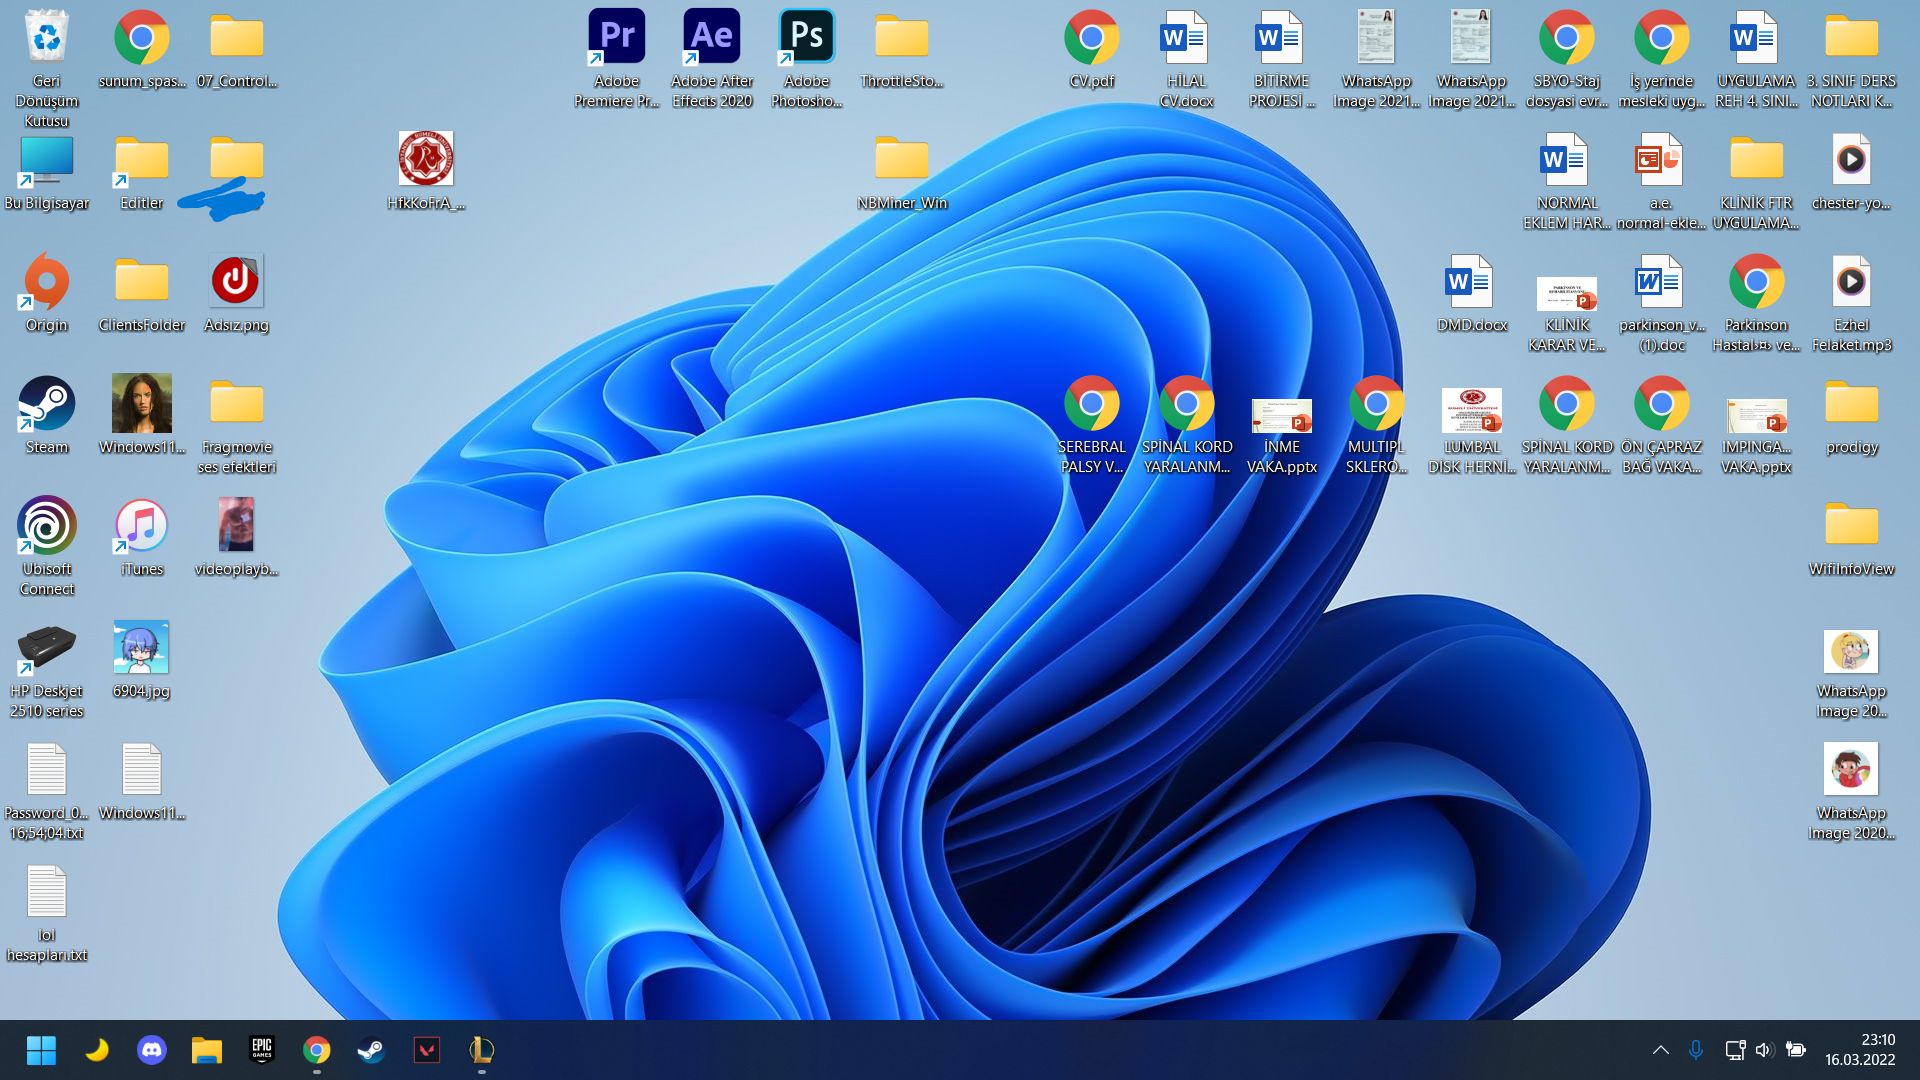Expand hidden system tray icons chevron
Viewport: 1920px width, 1080px height.
click(x=1660, y=1050)
